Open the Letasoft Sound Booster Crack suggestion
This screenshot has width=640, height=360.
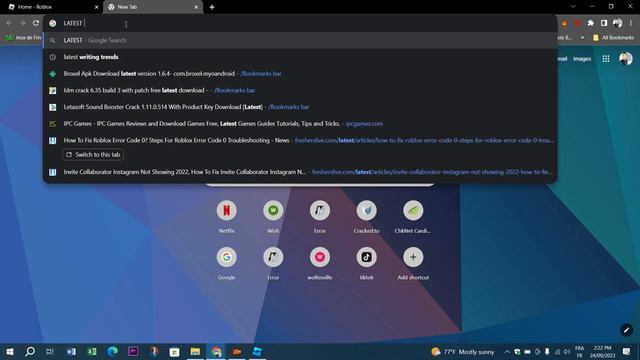point(300,107)
